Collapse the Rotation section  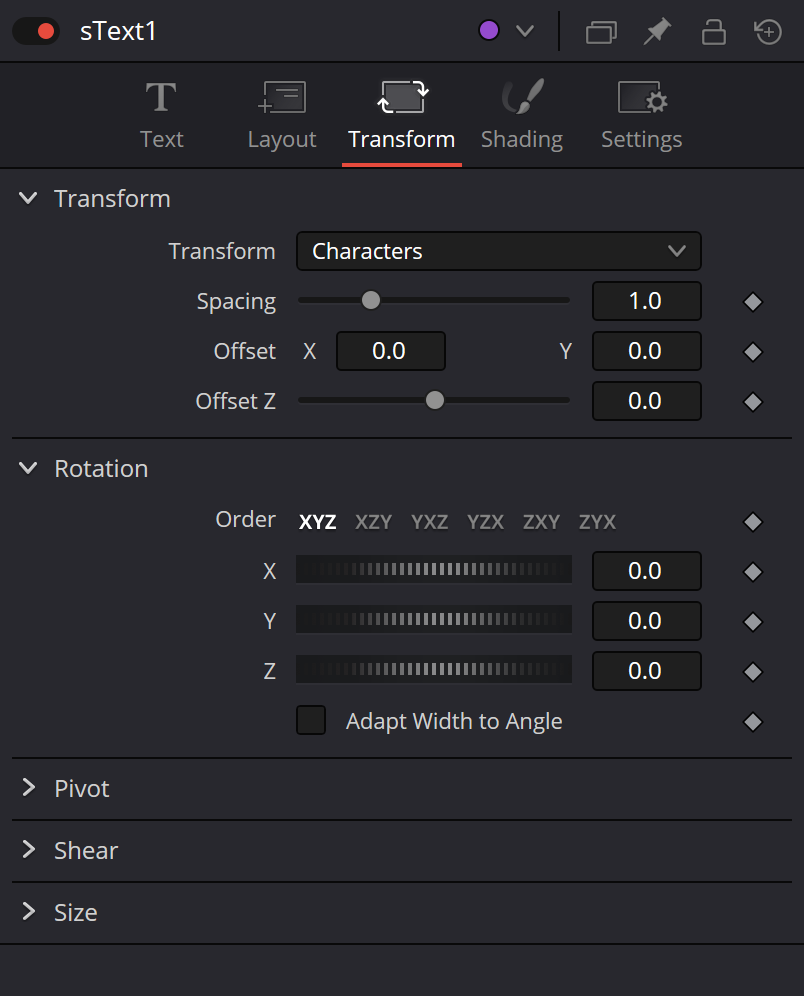(28, 468)
